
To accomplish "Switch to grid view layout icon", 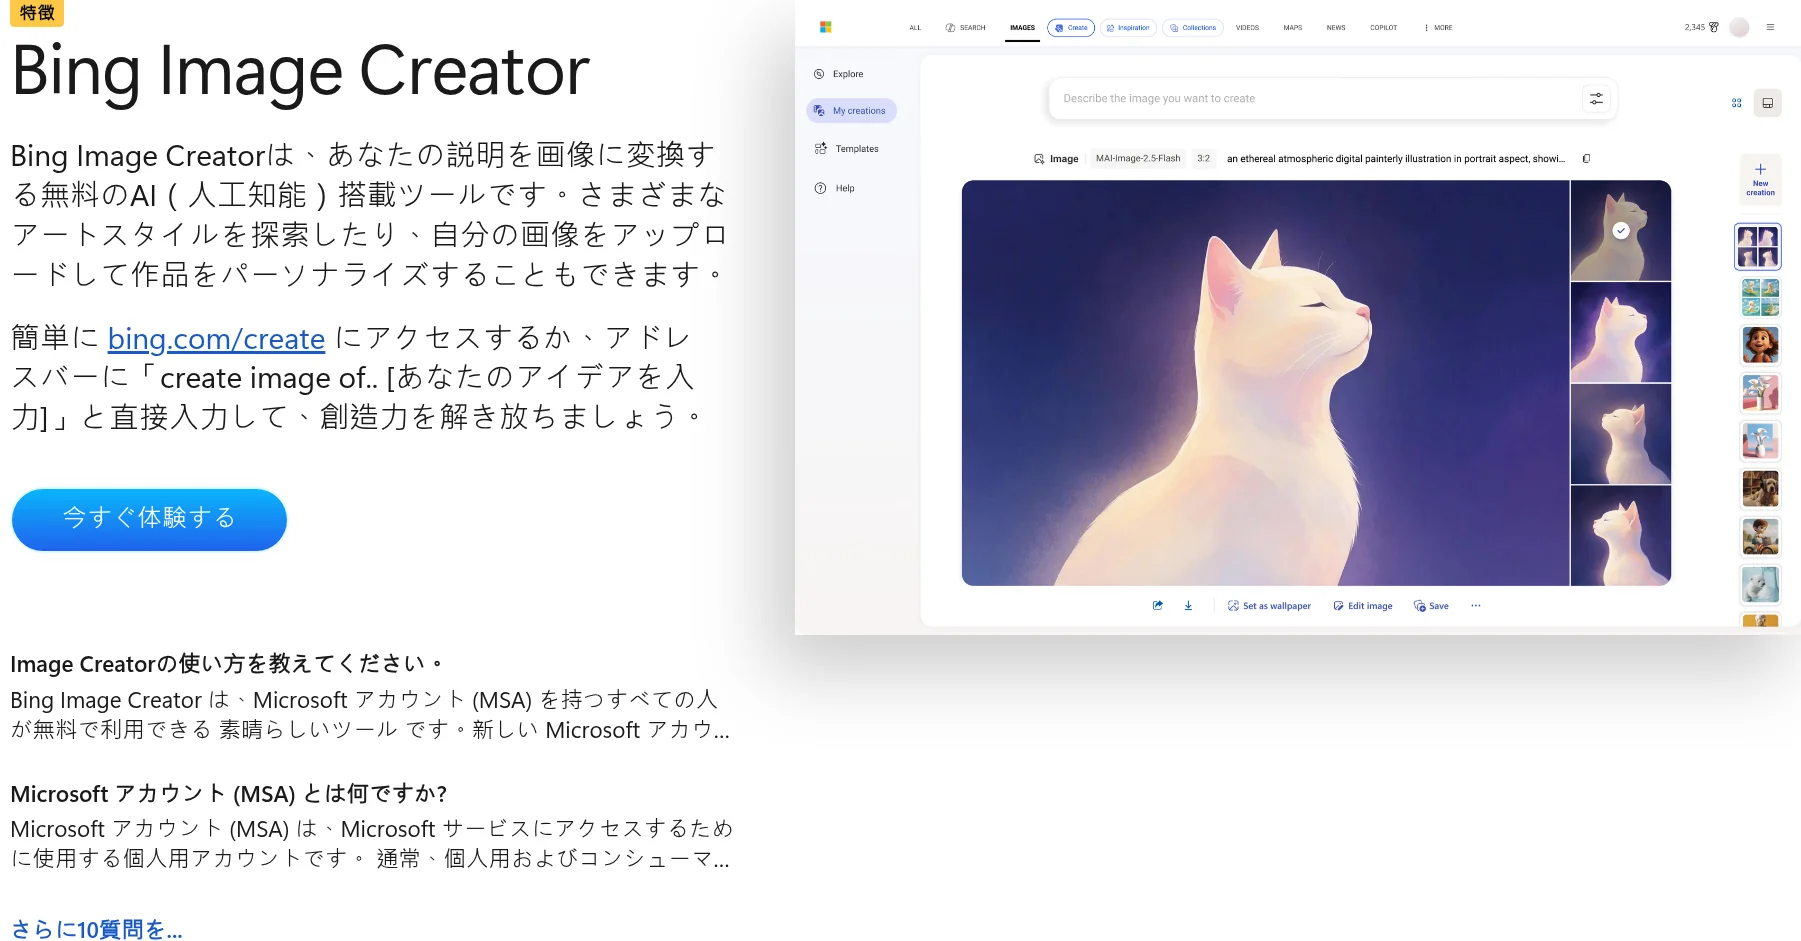I will coord(1736,103).
